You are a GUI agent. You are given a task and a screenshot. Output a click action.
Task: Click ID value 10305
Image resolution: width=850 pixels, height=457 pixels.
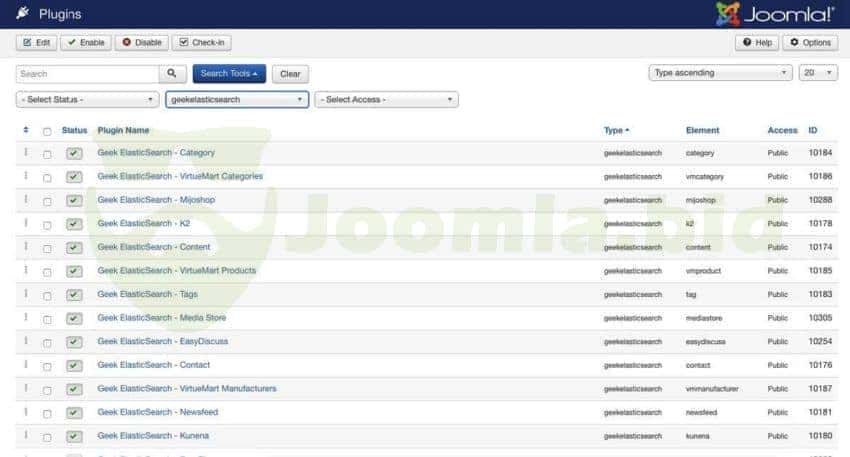[x=820, y=318]
